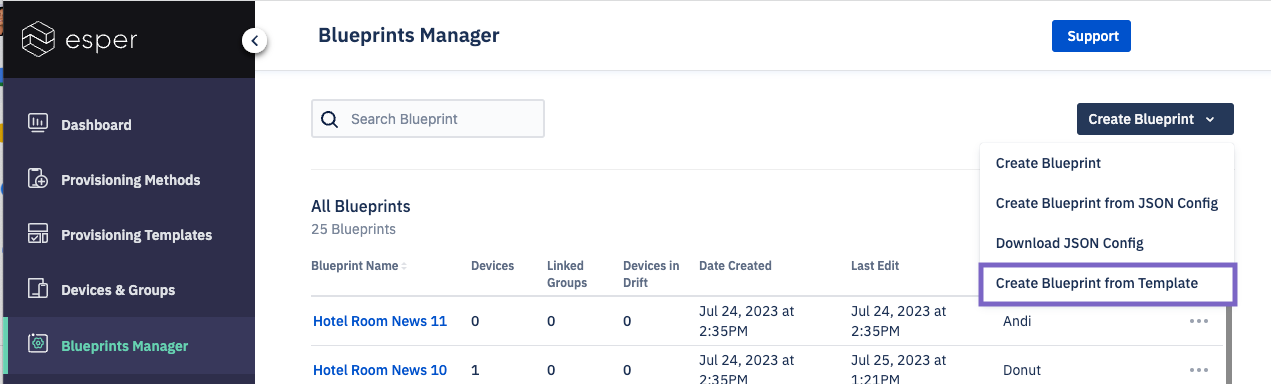This screenshot has height=384, width=1271.
Task: Click the 25 Blueprints count text
Action: [353, 229]
